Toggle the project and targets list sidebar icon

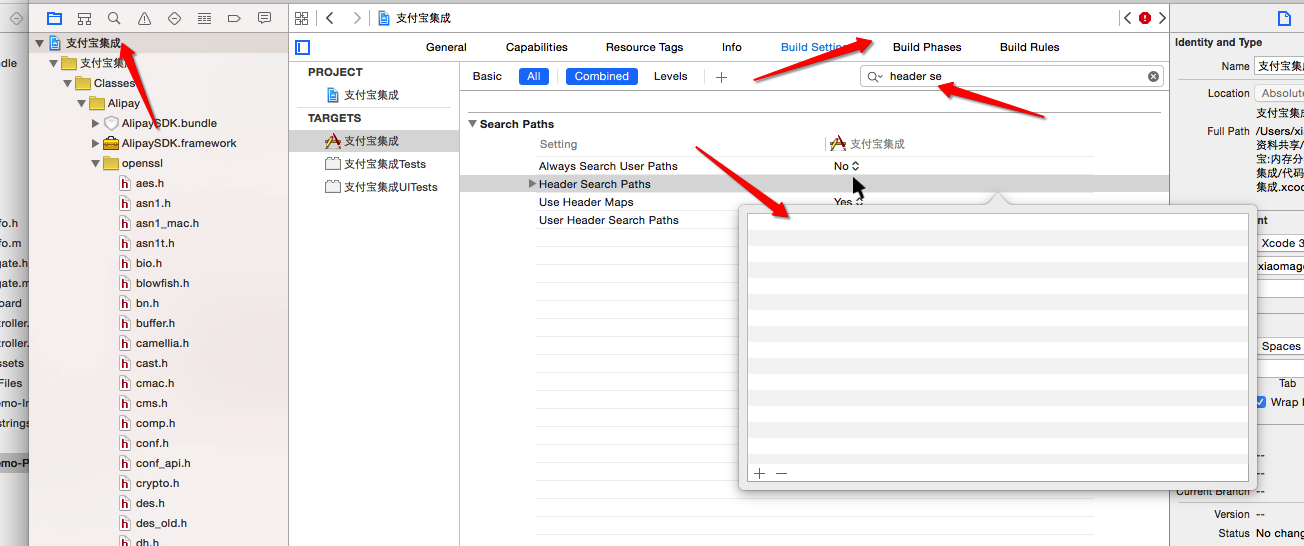pyautogui.click(x=303, y=47)
